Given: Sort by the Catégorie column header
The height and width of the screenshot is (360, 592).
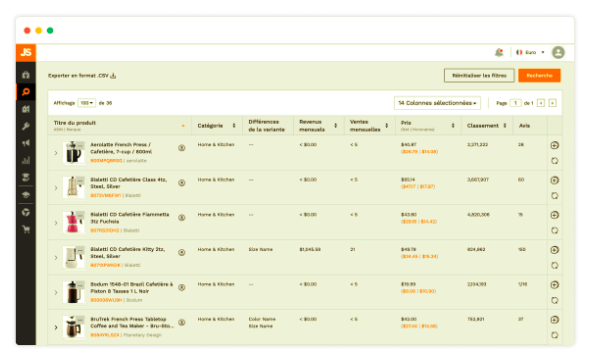Looking at the screenshot, I should (216, 126).
